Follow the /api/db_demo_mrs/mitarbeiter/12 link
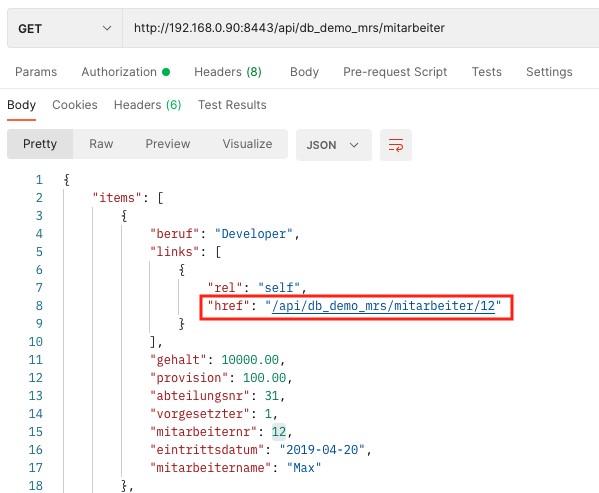Image resolution: width=599 pixels, height=493 pixels. (383, 306)
